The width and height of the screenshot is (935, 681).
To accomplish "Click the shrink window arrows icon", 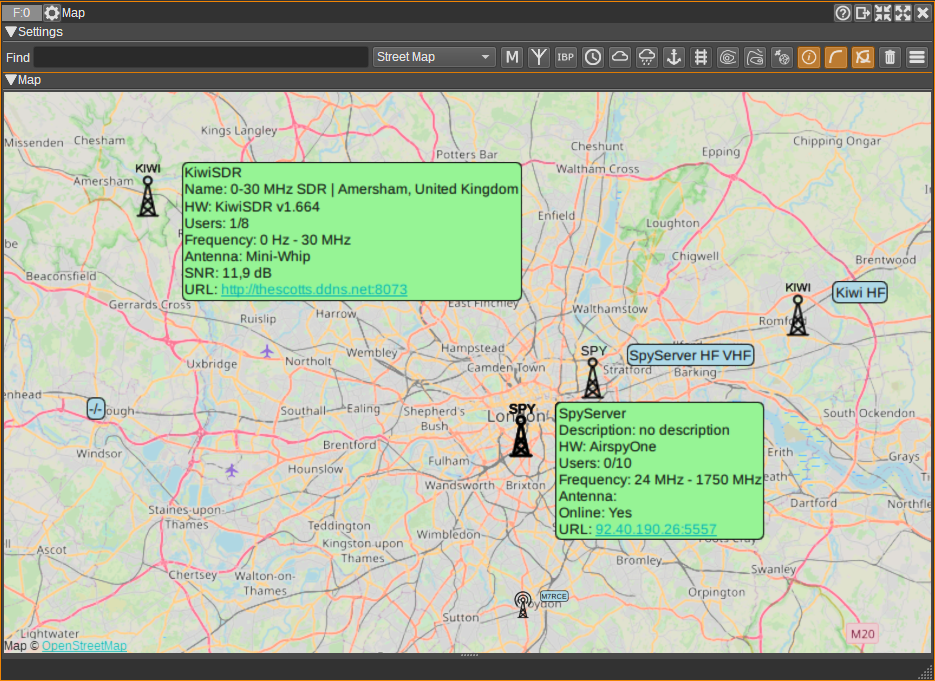I will click(883, 13).
